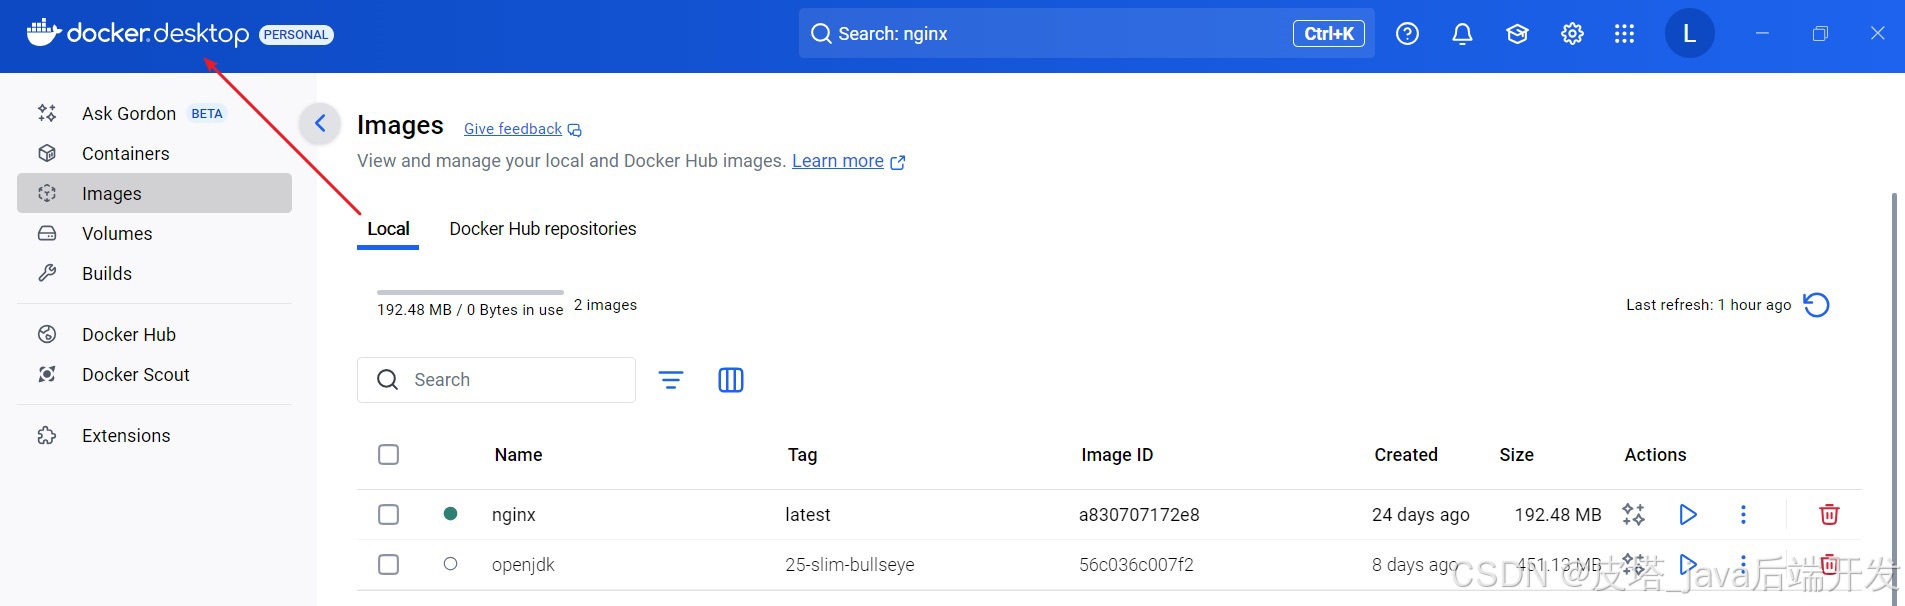Select the openjdk image checkbox
1905x606 pixels.
[389, 564]
